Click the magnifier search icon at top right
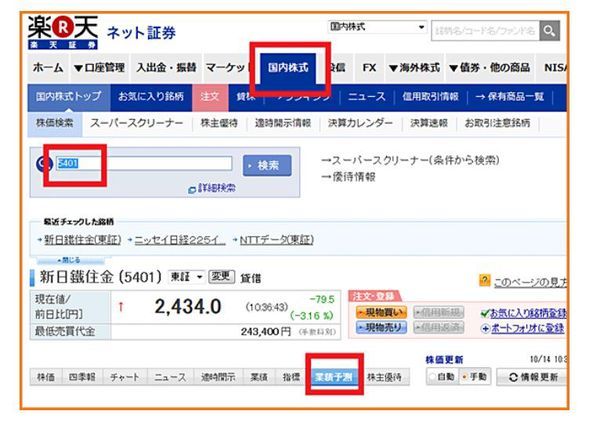Image resolution: width=600 pixels, height=422 pixels. click(x=549, y=31)
